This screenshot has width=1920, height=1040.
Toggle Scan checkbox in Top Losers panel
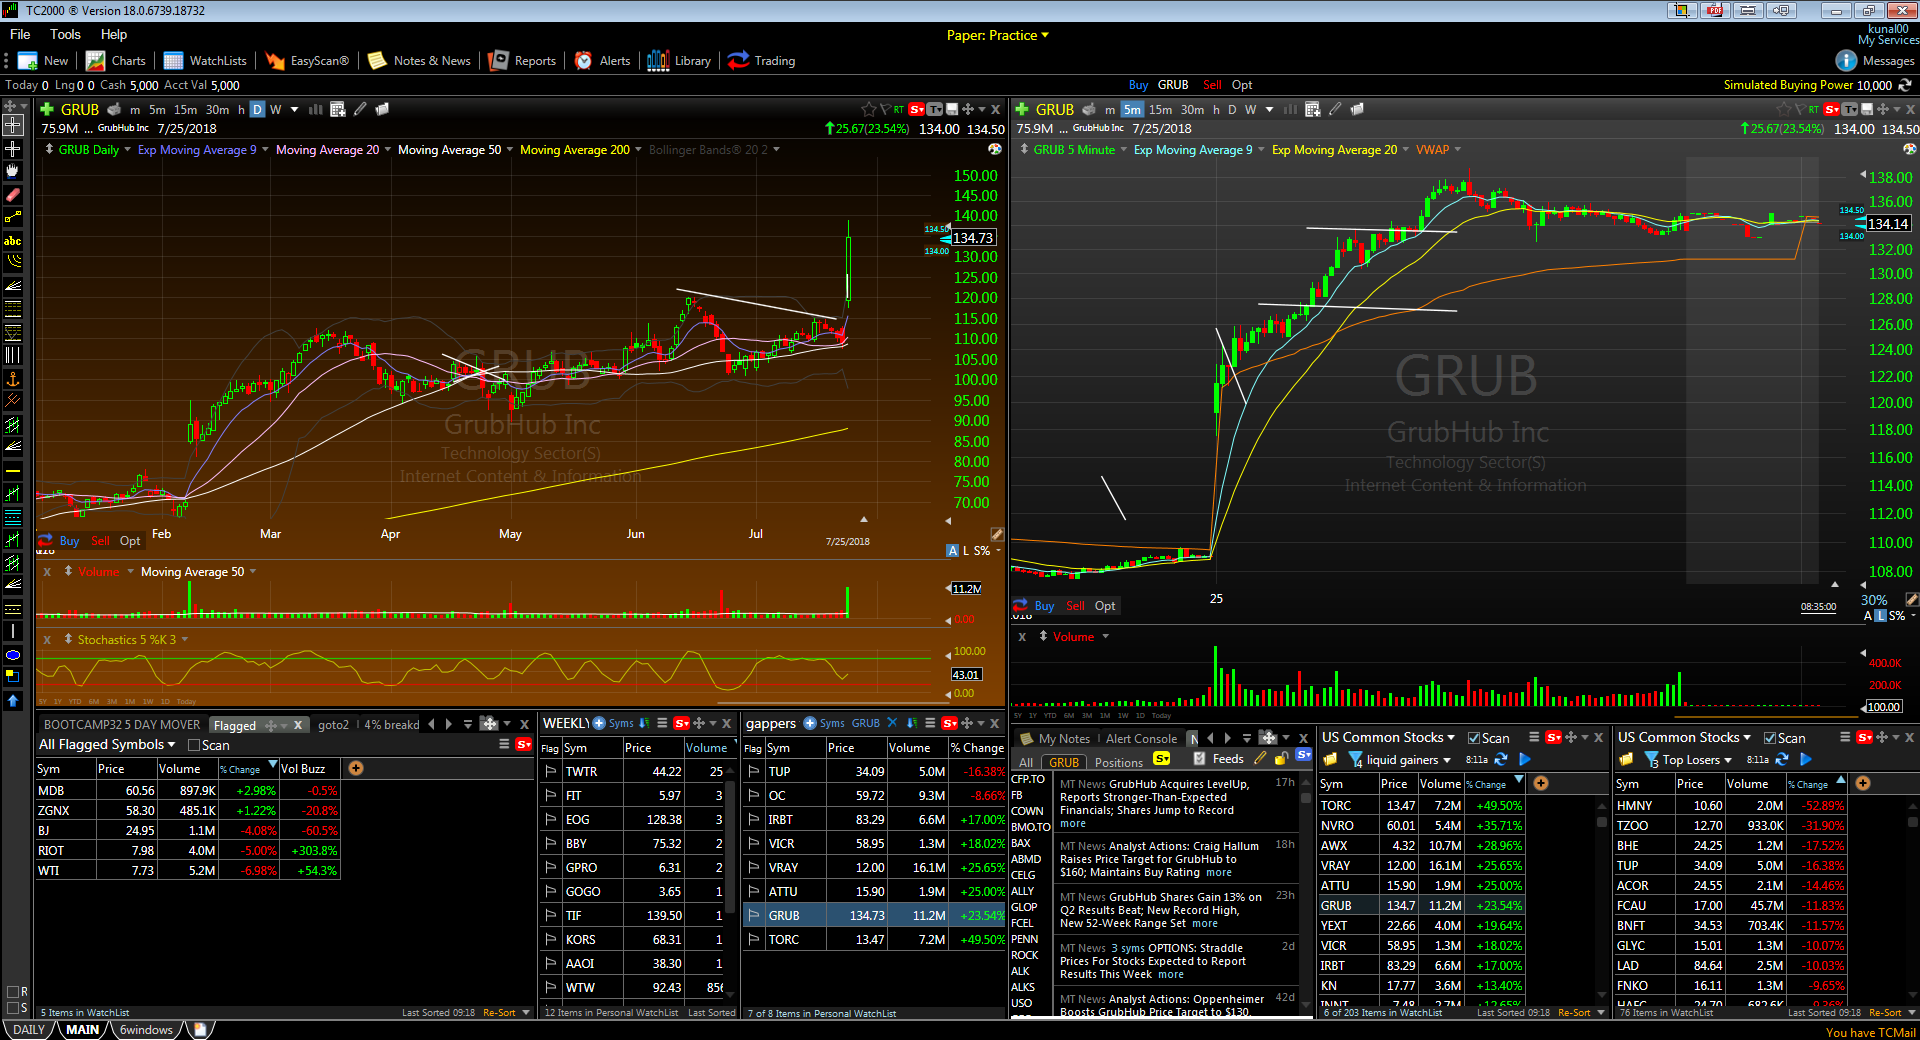1770,738
